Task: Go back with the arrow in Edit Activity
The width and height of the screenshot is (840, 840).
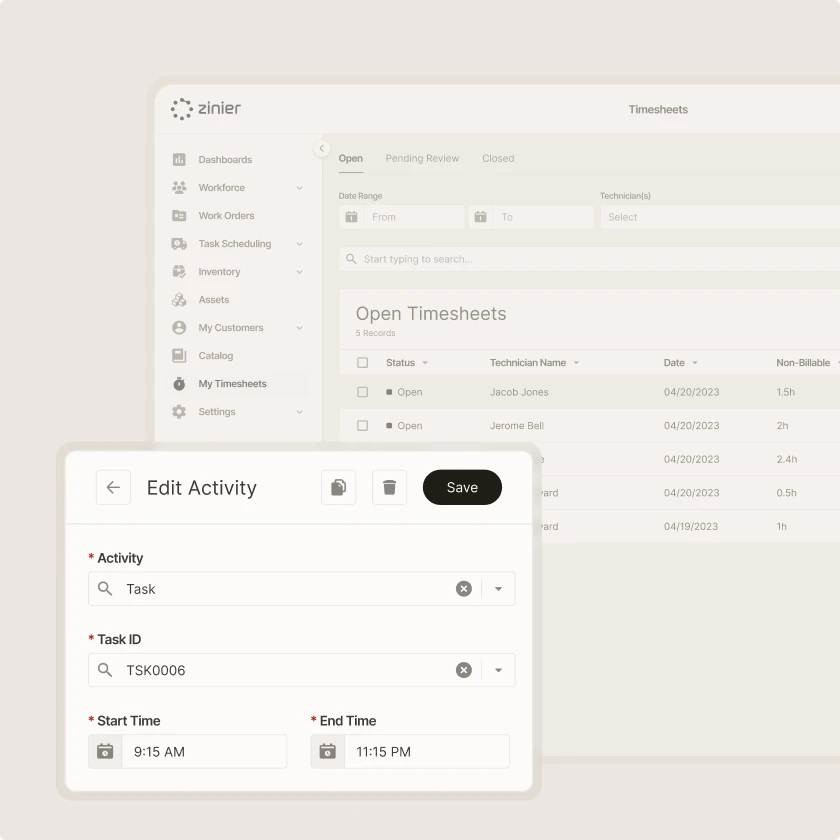Action: tap(113, 488)
